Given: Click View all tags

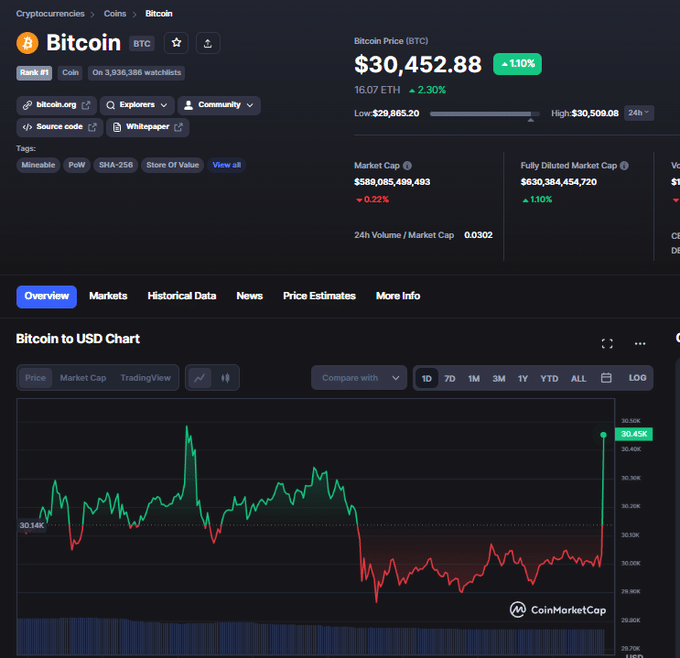Looking at the screenshot, I should [x=226, y=165].
